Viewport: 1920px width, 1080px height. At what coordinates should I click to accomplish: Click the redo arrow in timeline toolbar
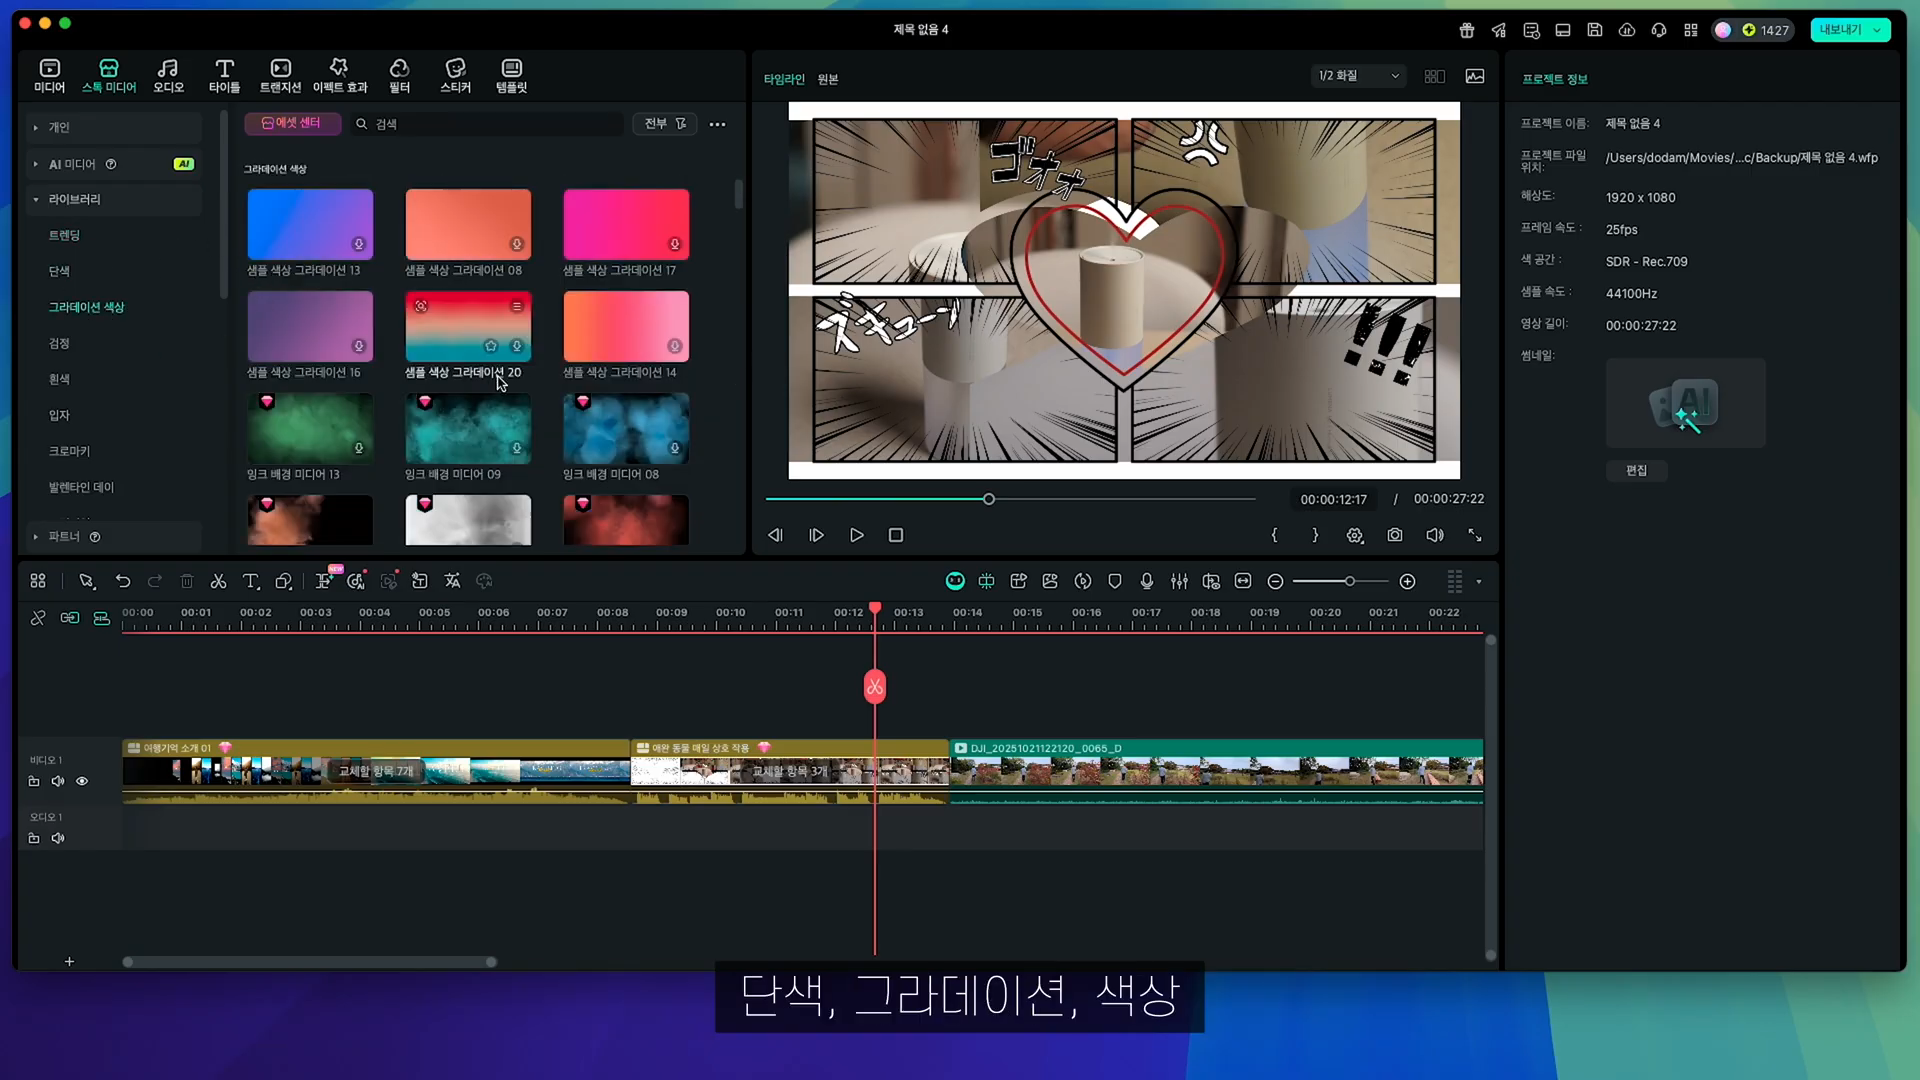pyautogui.click(x=155, y=581)
